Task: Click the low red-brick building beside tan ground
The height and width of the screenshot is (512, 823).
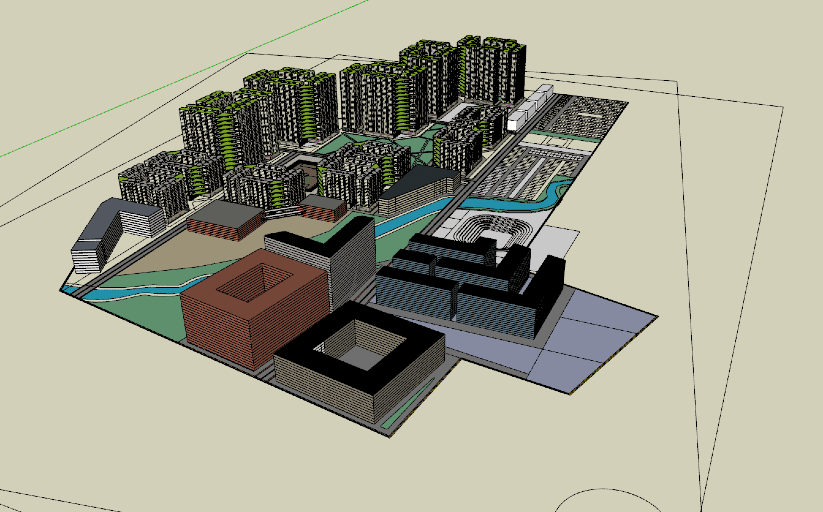Action: click(x=226, y=220)
